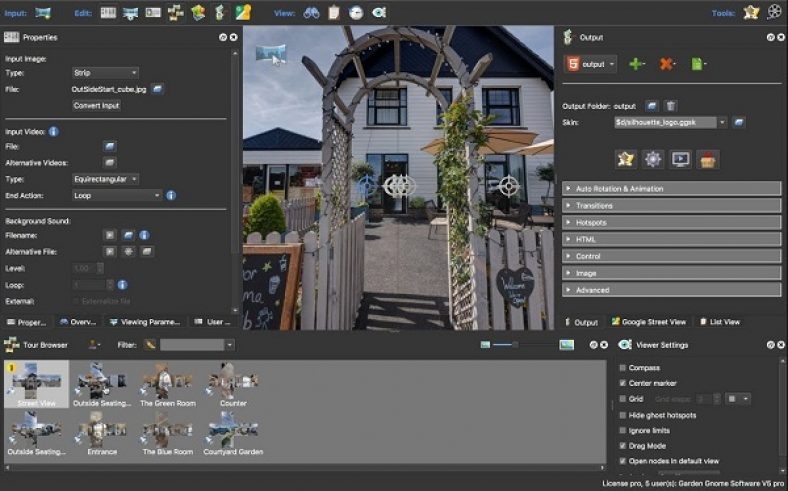Click the Select Input panorama icon
Viewport: 788px width, 491px height.
click(43, 12)
